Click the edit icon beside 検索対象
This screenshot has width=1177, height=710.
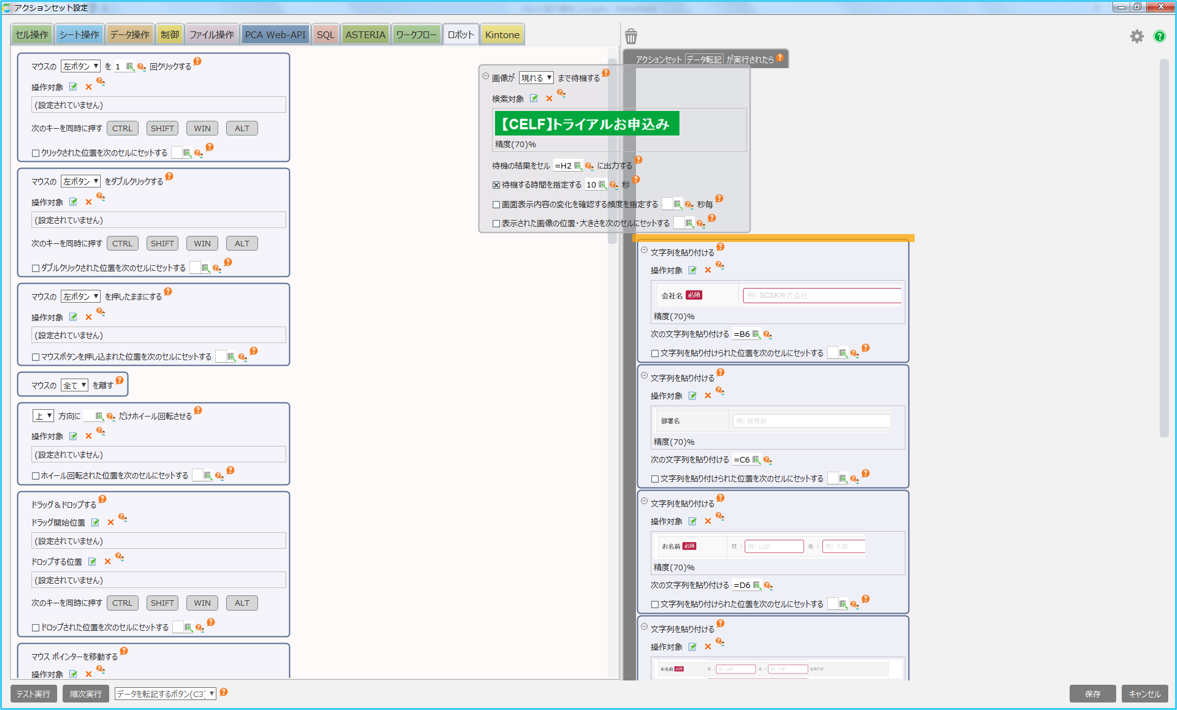click(x=534, y=99)
